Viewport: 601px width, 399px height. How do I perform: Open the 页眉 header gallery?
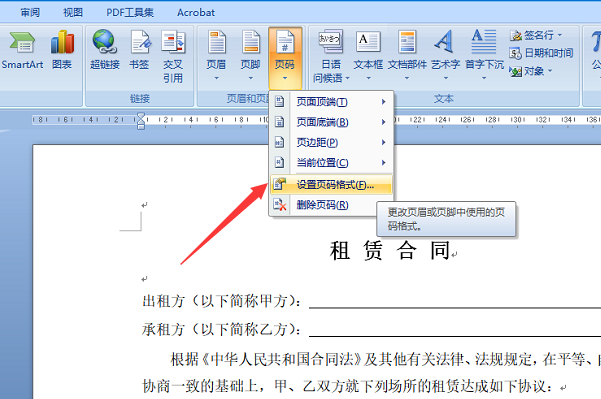(x=216, y=56)
